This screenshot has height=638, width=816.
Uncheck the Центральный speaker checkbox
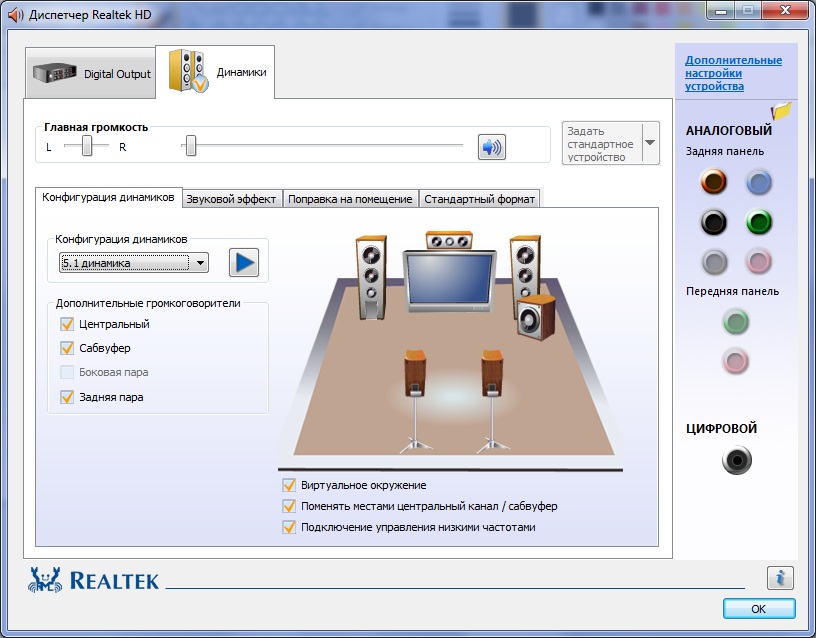click(x=68, y=324)
